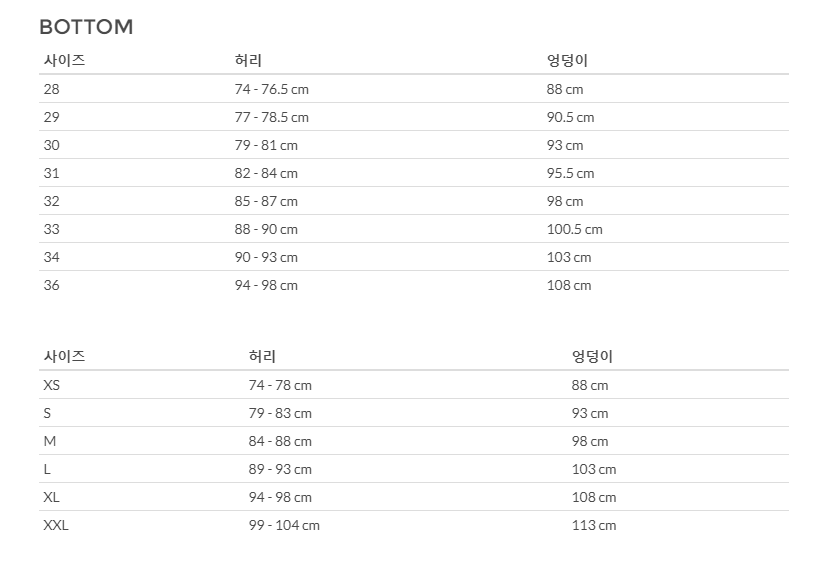Screen dimensions: 824x563
Task: Click the "99 - 104 cm" waist cell
Action: 284,525
